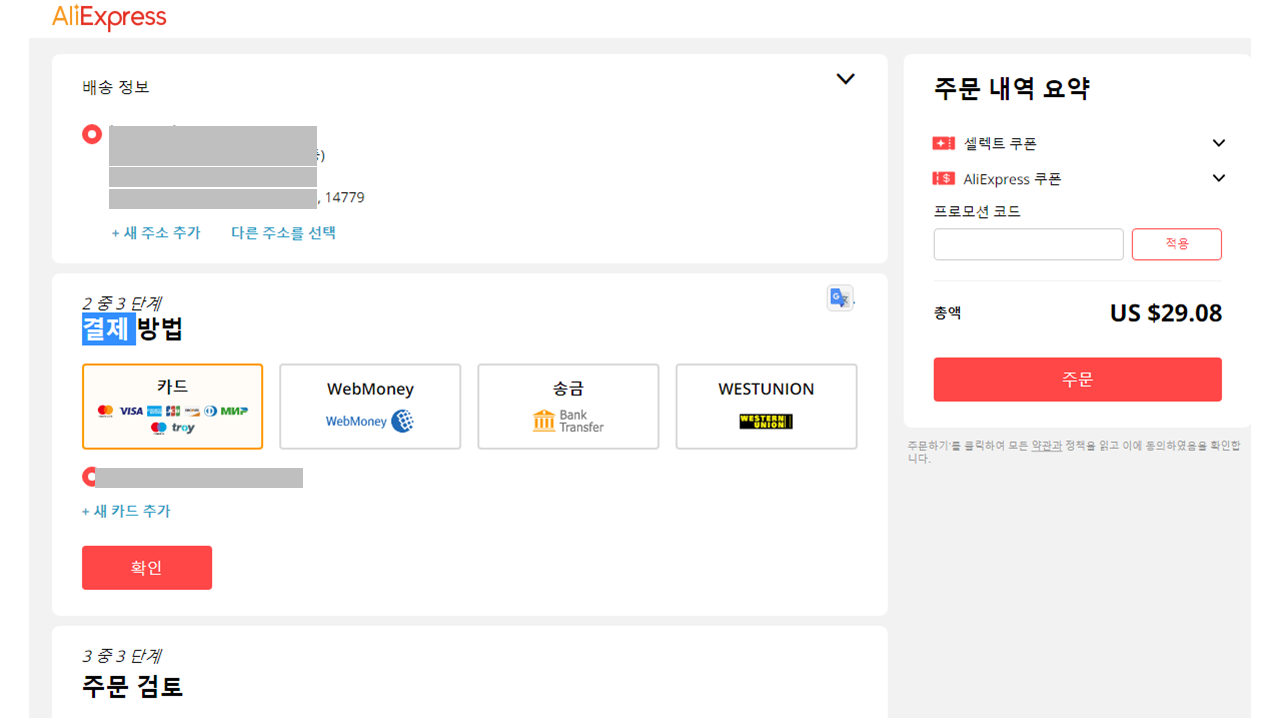The width and height of the screenshot is (1280, 720).
Task: Click the 결제 방법 heading
Action: (132, 328)
